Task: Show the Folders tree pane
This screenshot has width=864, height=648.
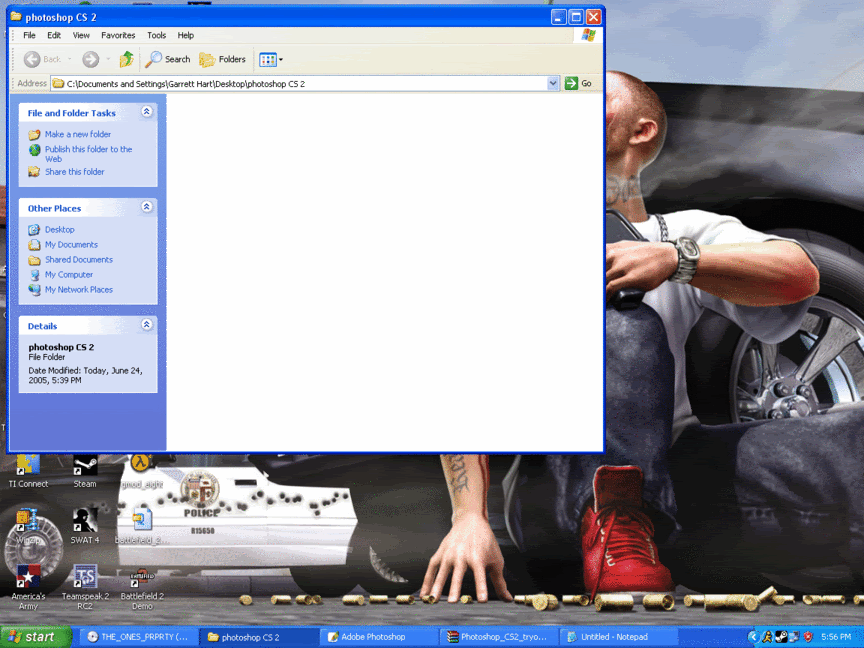Action: (x=223, y=59)
